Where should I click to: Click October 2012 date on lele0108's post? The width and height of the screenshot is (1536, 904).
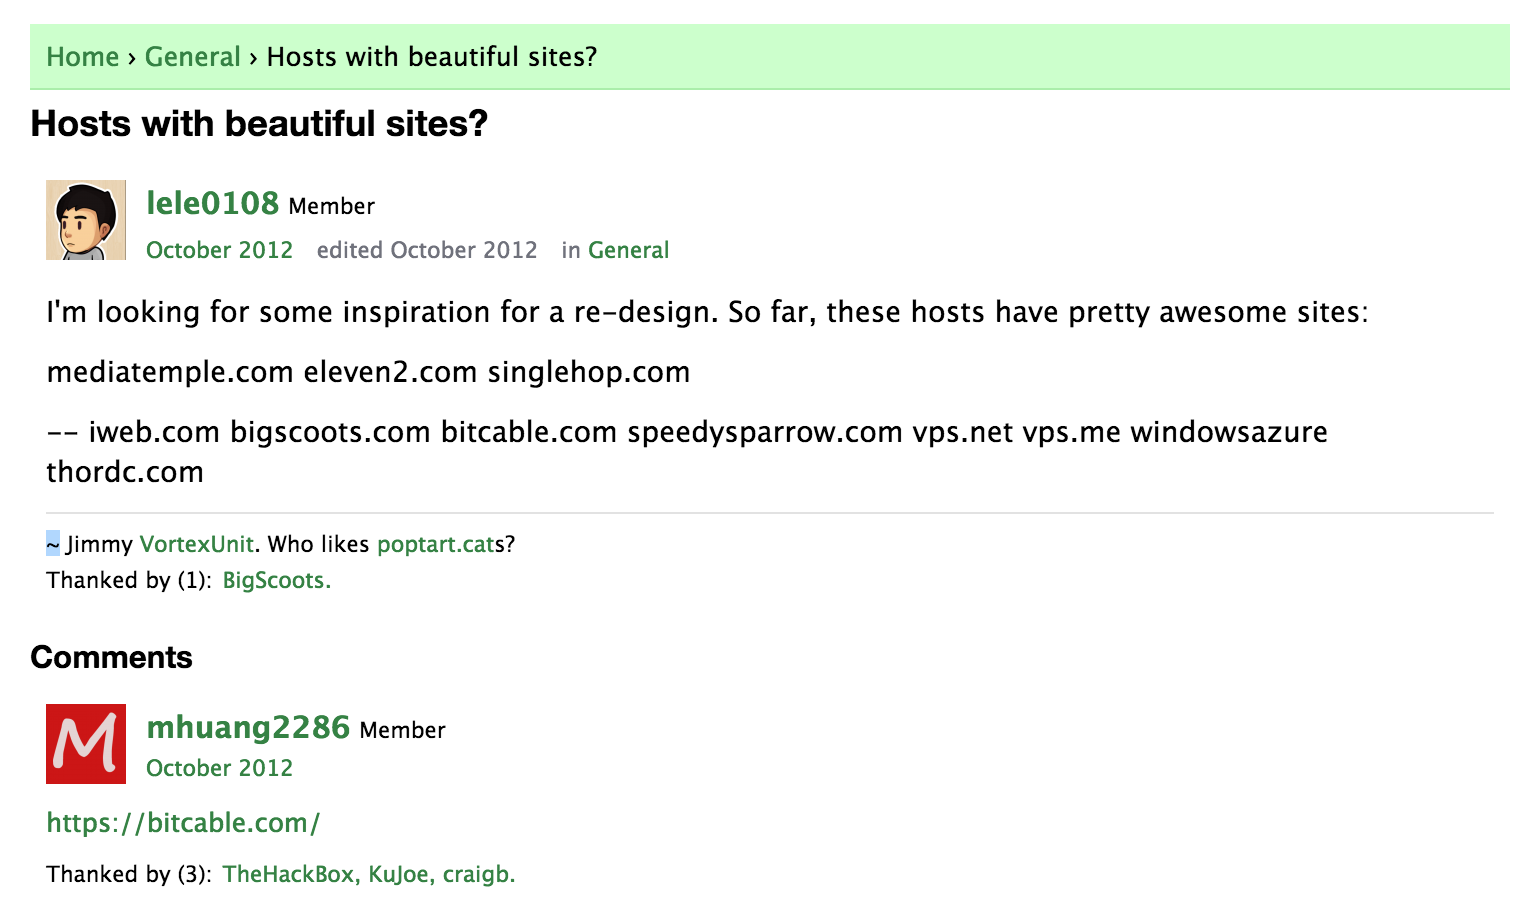coord(219,250)
